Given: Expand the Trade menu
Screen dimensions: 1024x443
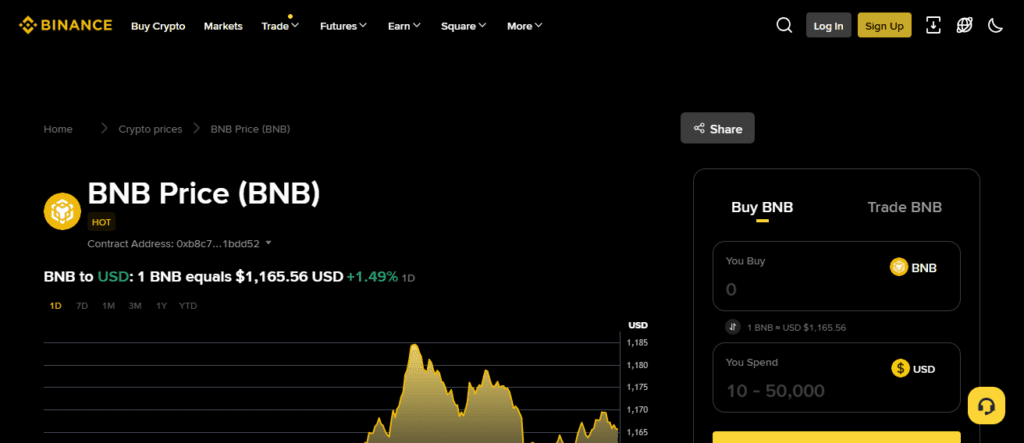Looking at the screenshot, I should [280, 26].
